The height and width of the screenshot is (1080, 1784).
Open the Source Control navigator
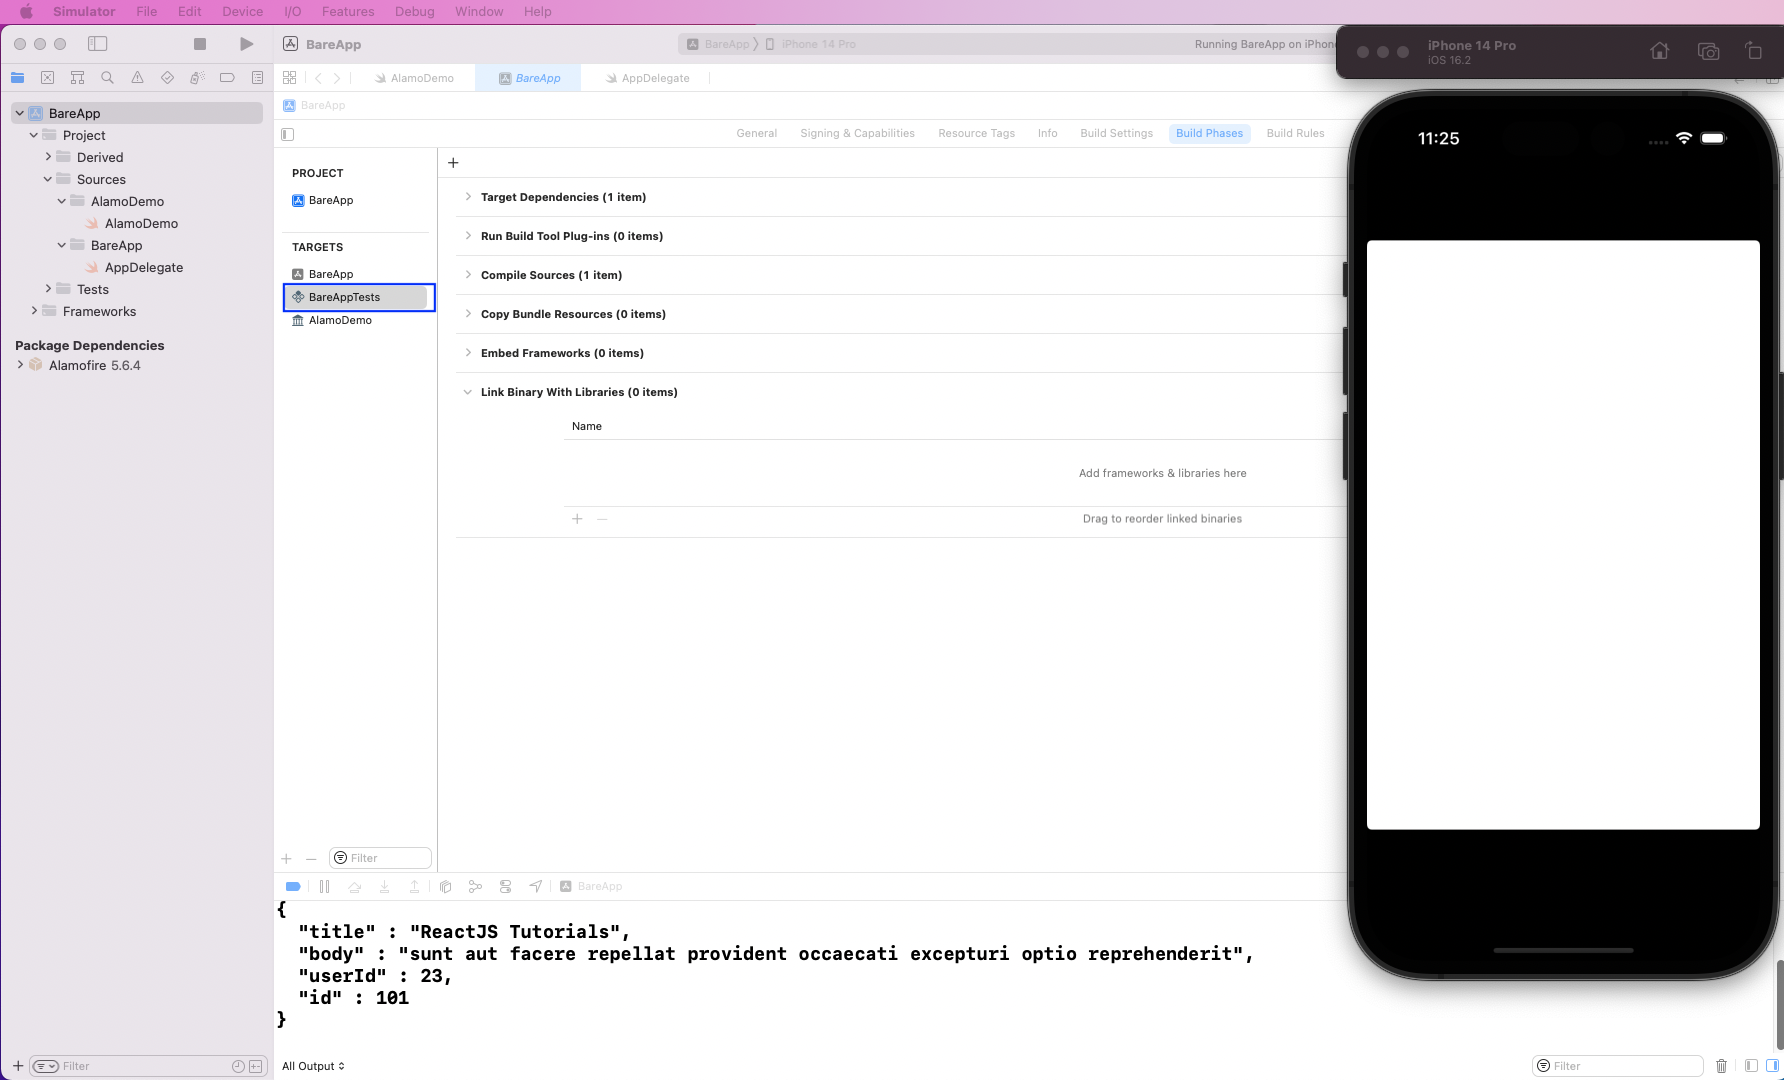pos(47,78)
